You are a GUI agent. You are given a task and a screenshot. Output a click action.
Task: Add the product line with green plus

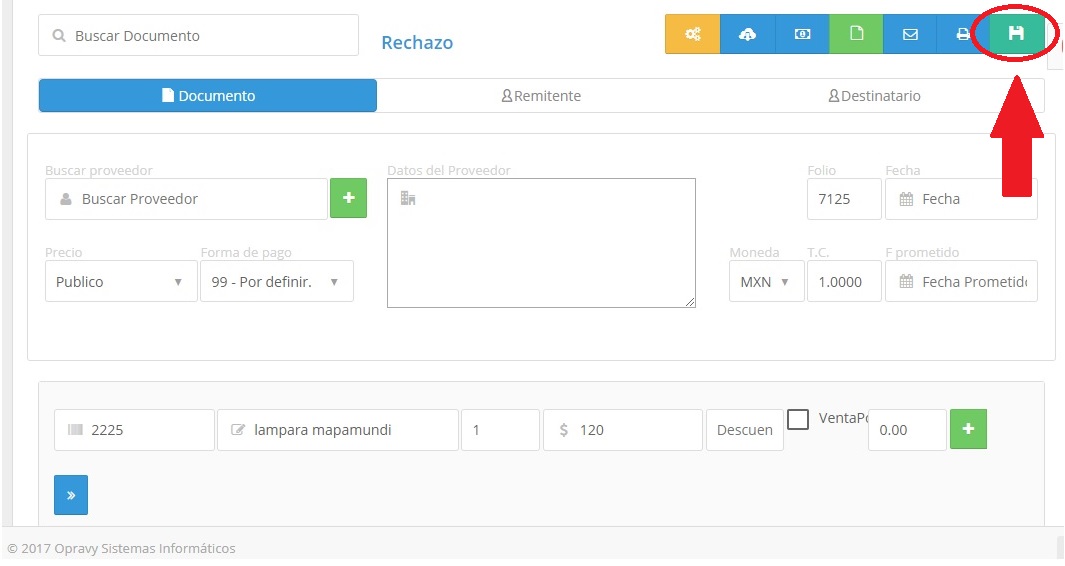pos(967,429)
